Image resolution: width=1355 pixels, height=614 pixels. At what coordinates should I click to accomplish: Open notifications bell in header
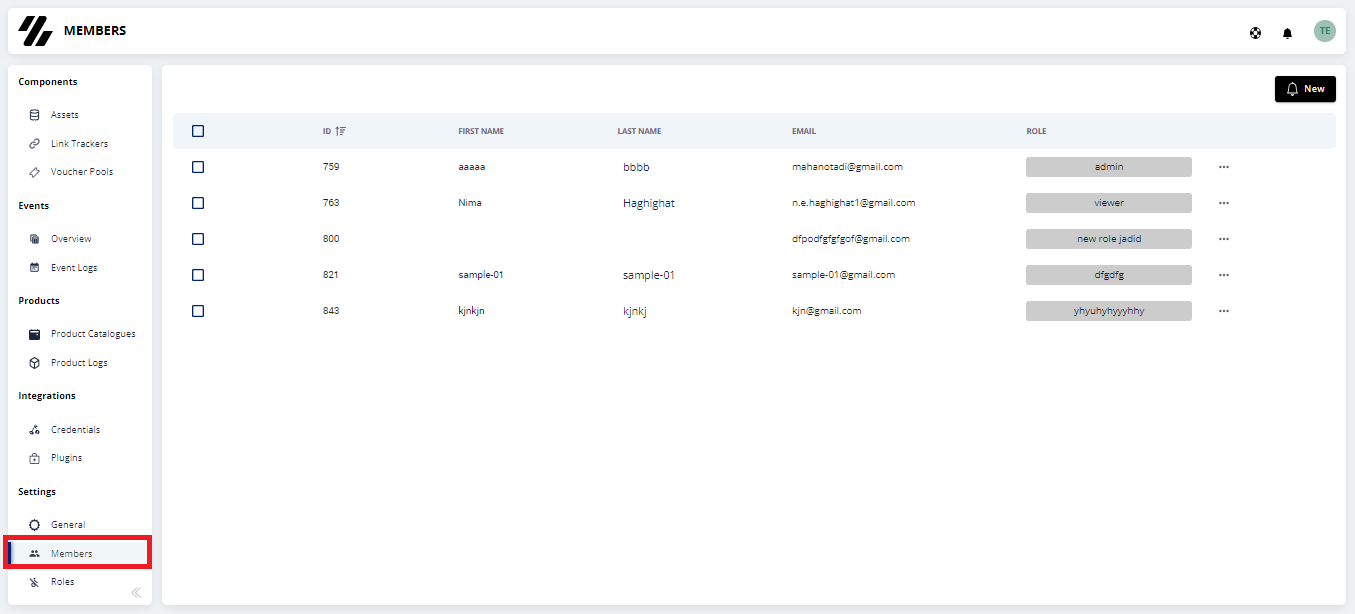[x=1287, y=33]
